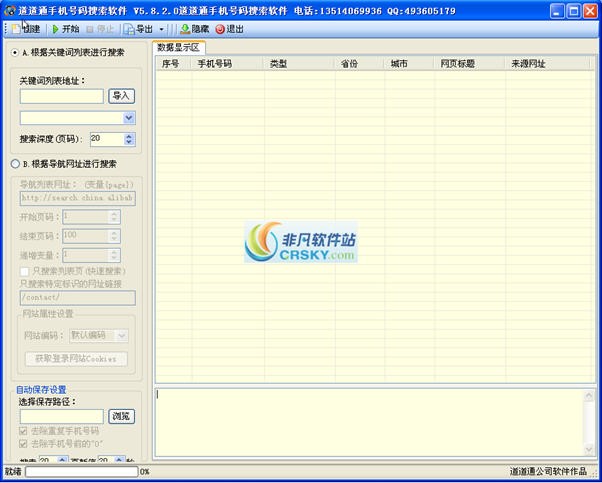
Task: Click the 省份 column header
Action: point(359,64)
